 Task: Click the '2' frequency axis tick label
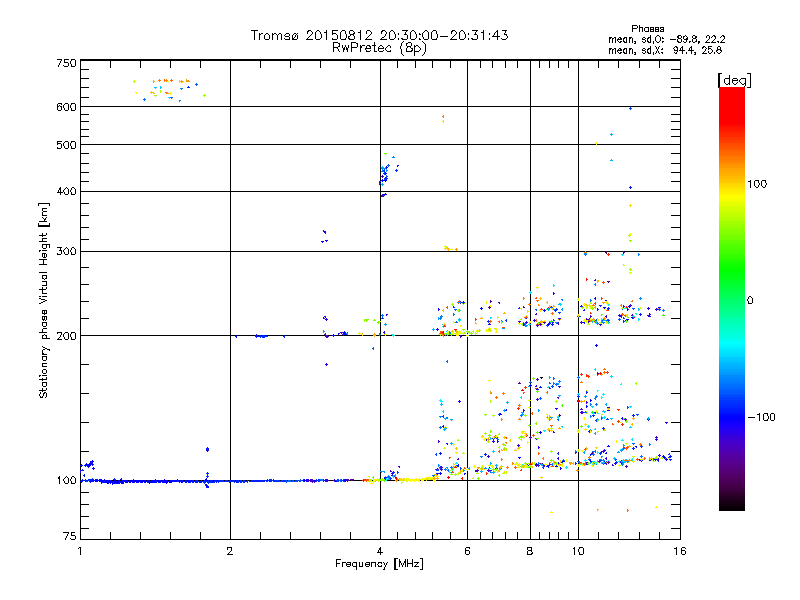tap(230, 551)
